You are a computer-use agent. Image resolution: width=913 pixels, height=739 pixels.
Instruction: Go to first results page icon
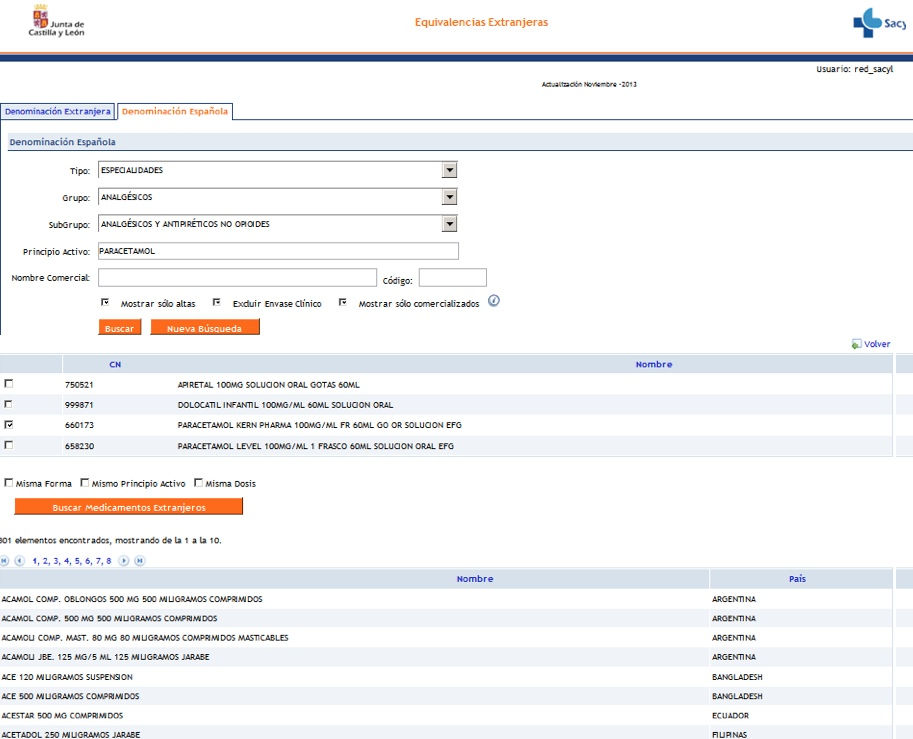pyautogui.click(x=5, y=561)
